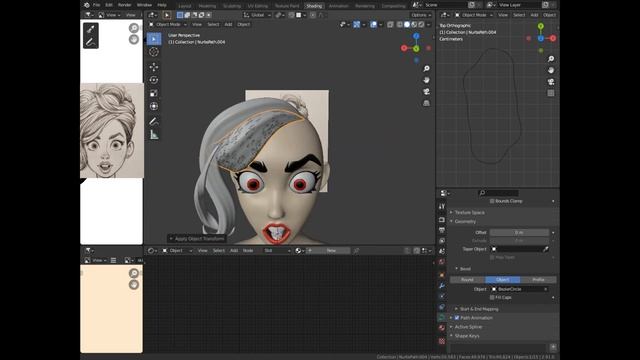Select the Cursor tool in viewport toolbar
The height and width of the screenshot is (360, 640).
(154, 51)
